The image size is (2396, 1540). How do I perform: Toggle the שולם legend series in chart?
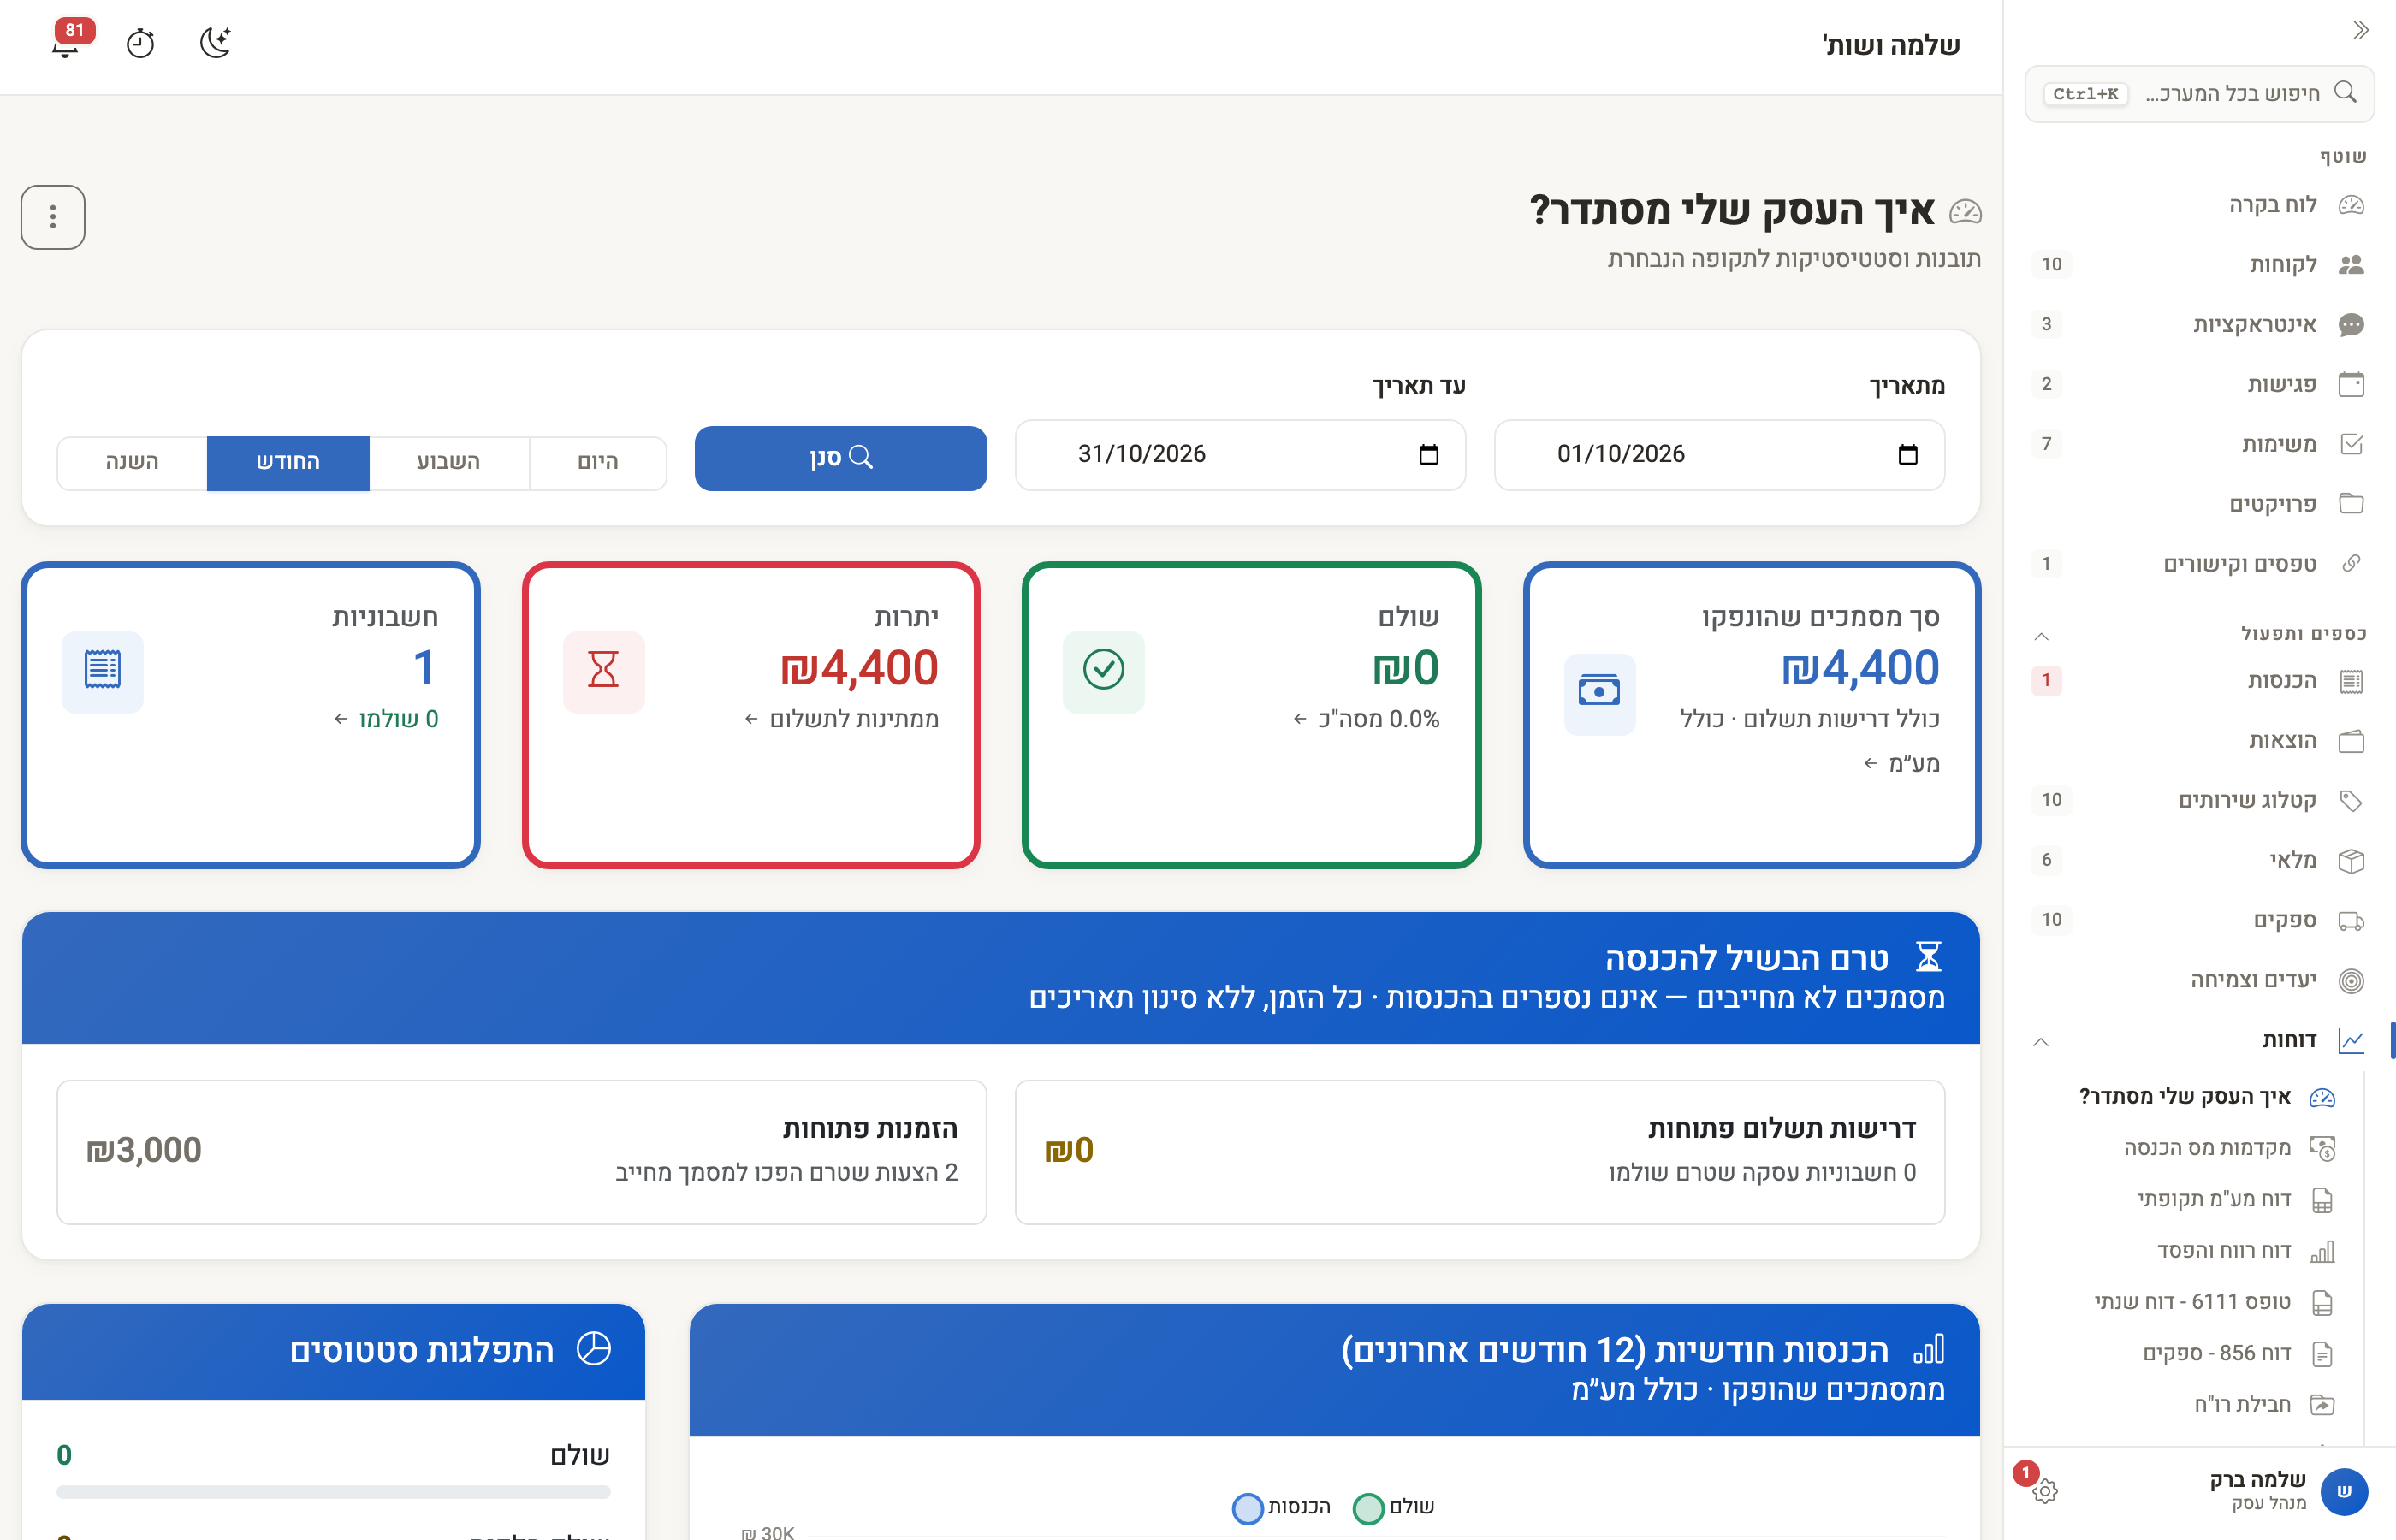point(1393,1507)
